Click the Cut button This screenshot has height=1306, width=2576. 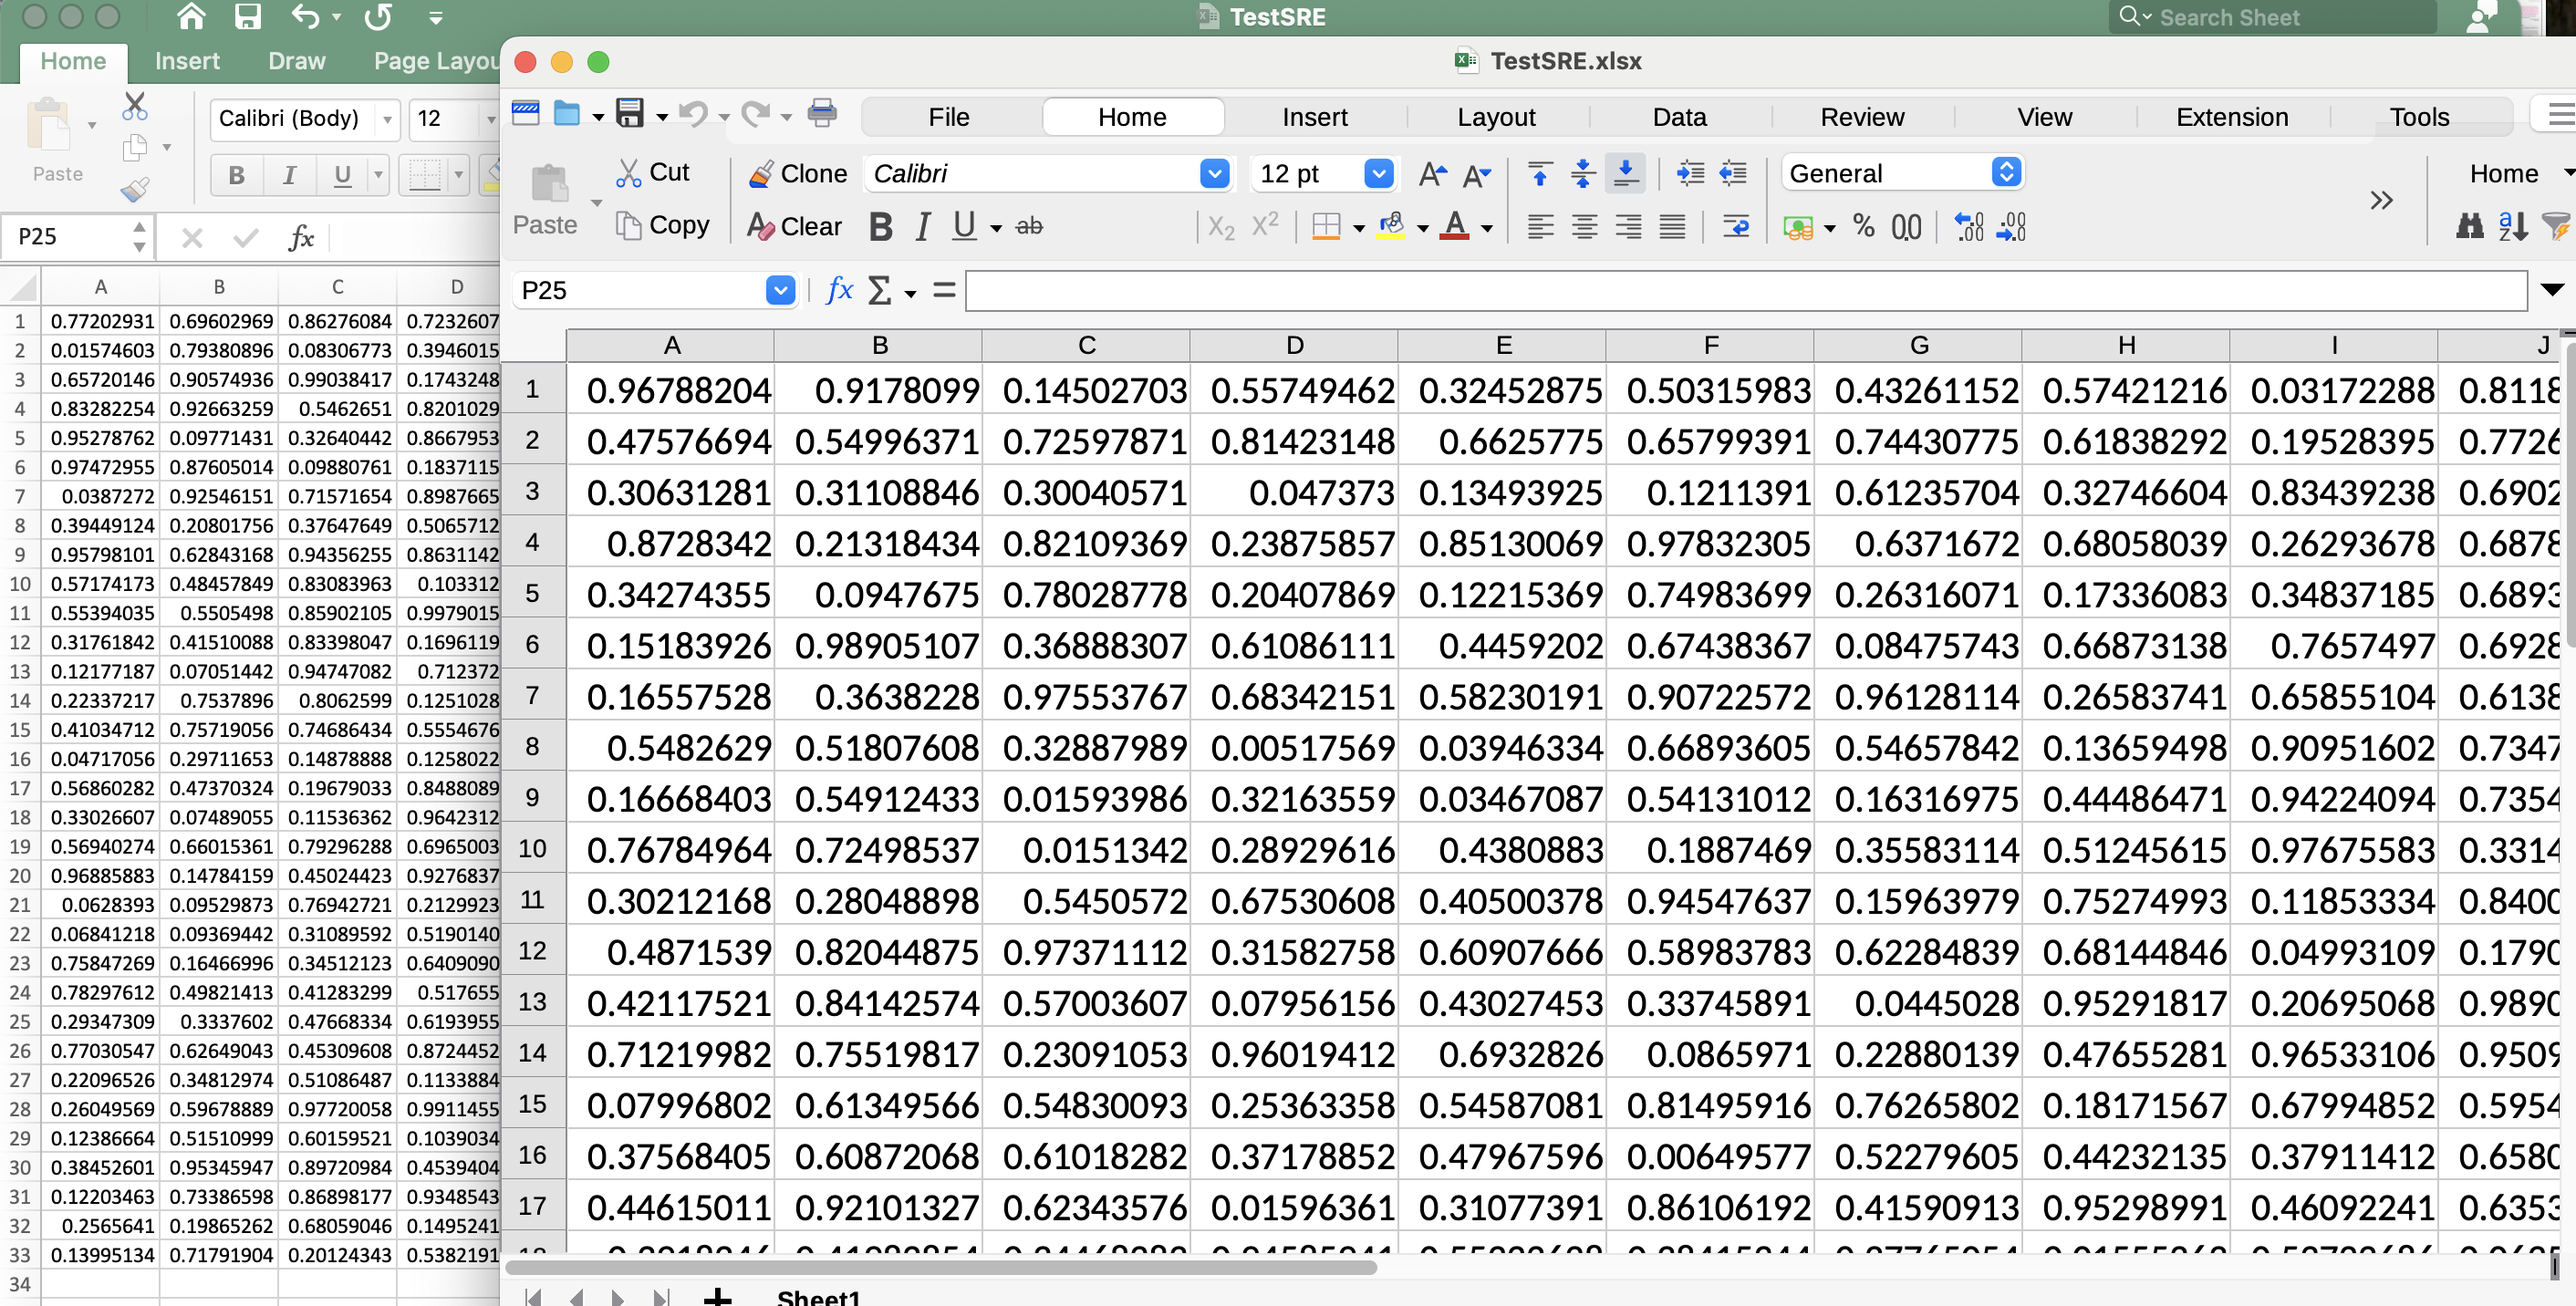[653, 172]
